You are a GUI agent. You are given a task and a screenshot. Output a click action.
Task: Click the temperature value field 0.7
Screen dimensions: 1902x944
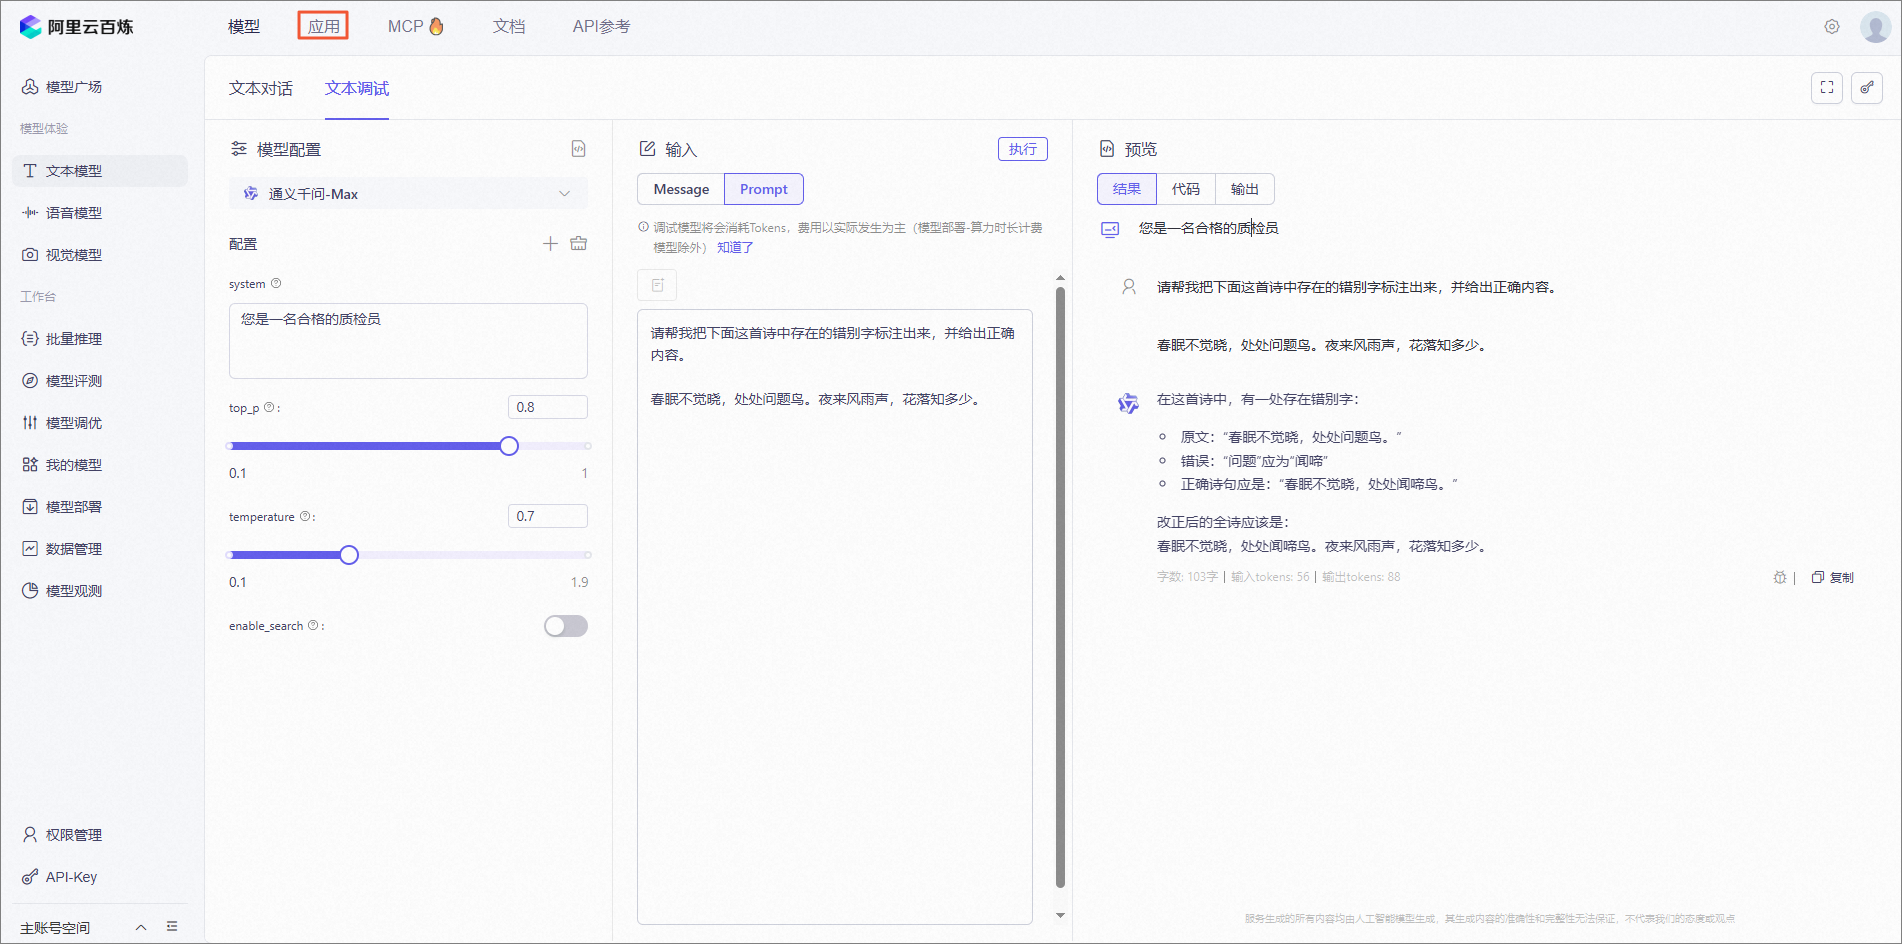548,516
